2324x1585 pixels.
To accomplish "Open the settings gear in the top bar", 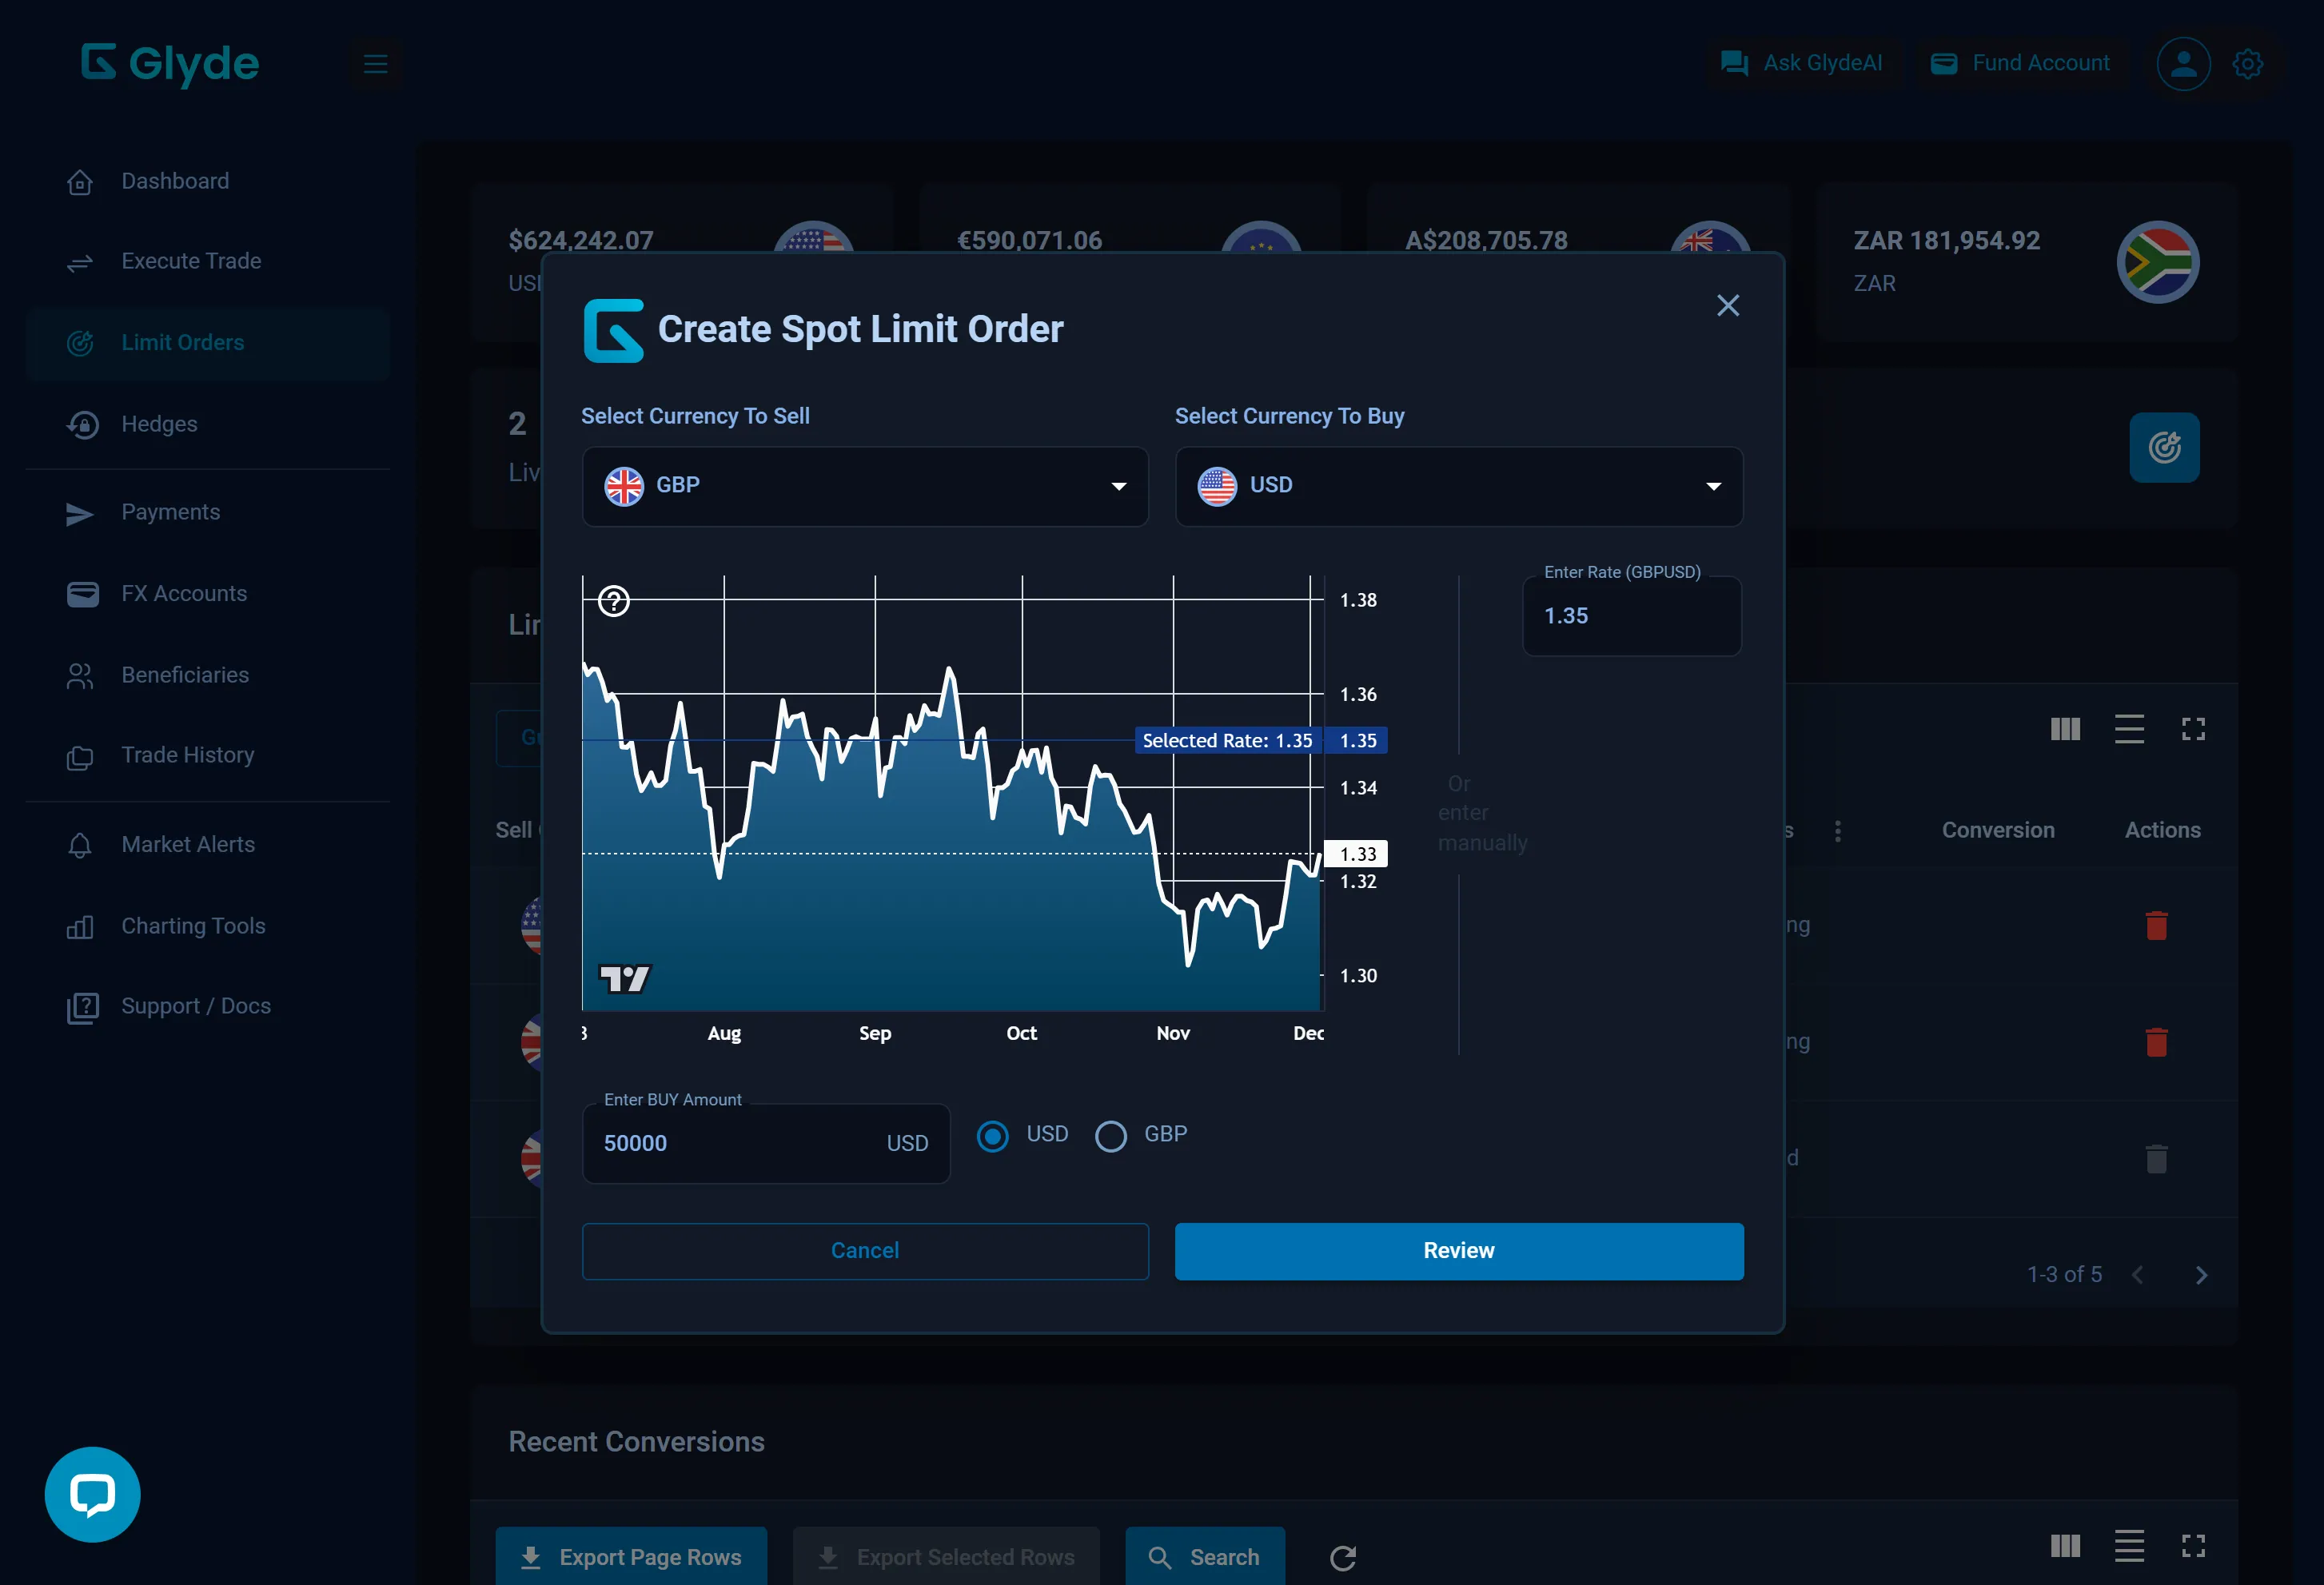I will pyautogui.click(x=2248, y=63).
